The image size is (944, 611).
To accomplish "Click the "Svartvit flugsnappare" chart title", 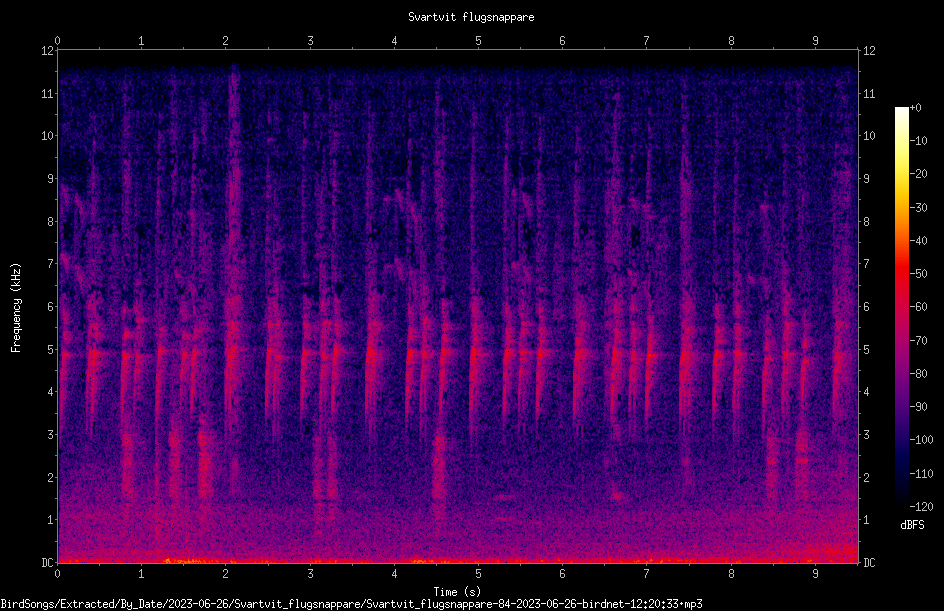I will 471,17.
